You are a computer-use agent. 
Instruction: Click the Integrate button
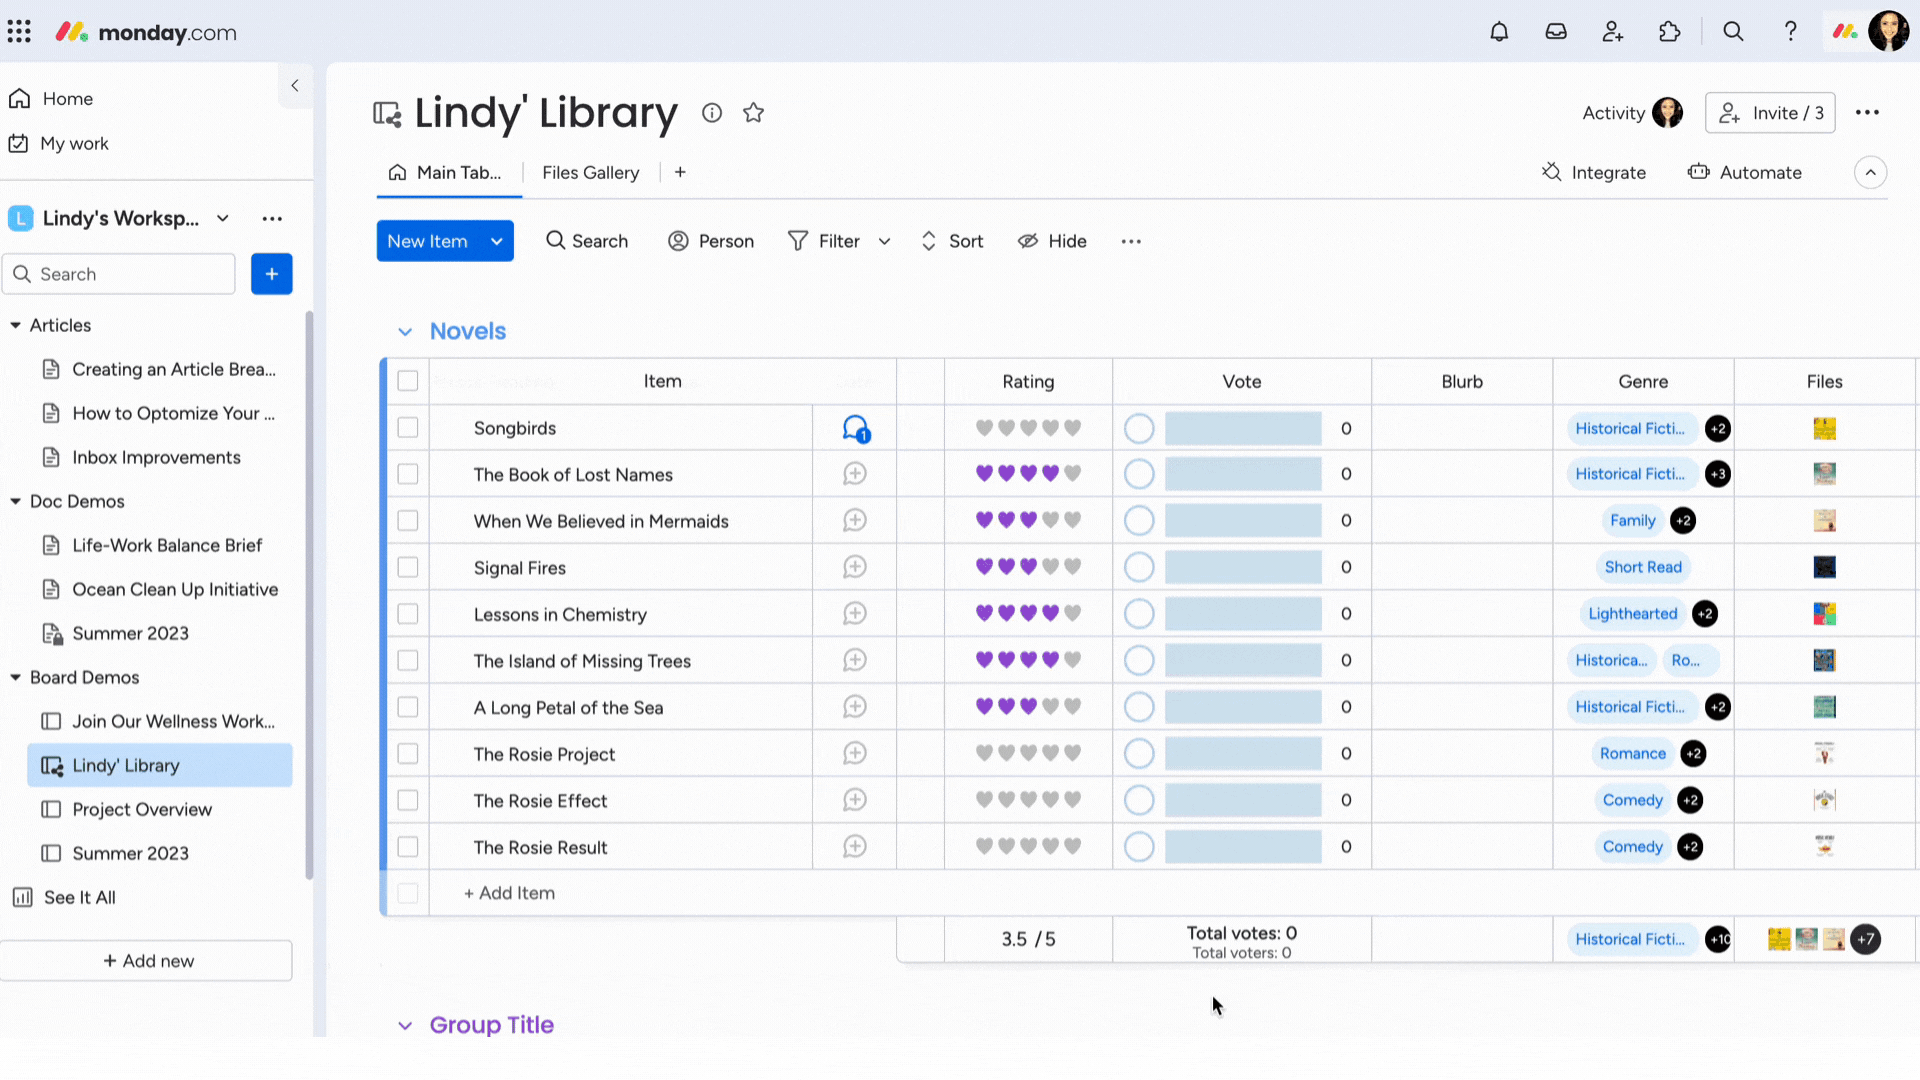point(1594,171)
